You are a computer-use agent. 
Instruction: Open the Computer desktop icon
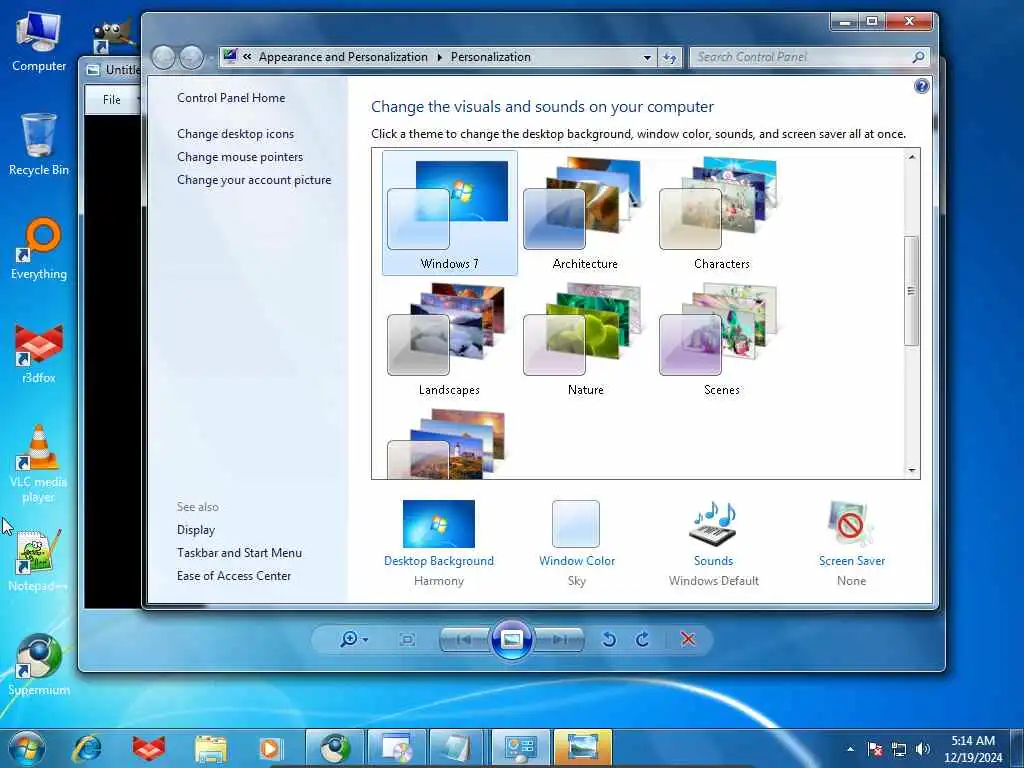pyautogui.click(x=39, y=41)
